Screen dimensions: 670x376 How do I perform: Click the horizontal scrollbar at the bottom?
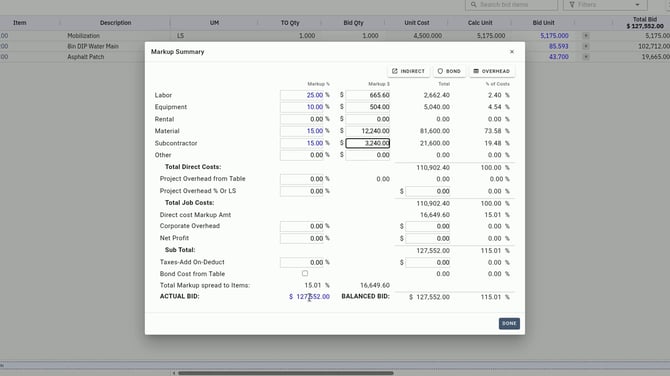(285, 373)
